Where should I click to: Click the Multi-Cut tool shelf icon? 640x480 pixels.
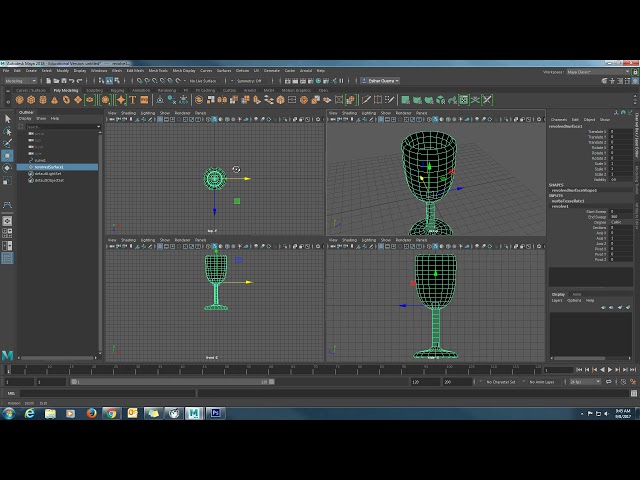coord(366,100)
